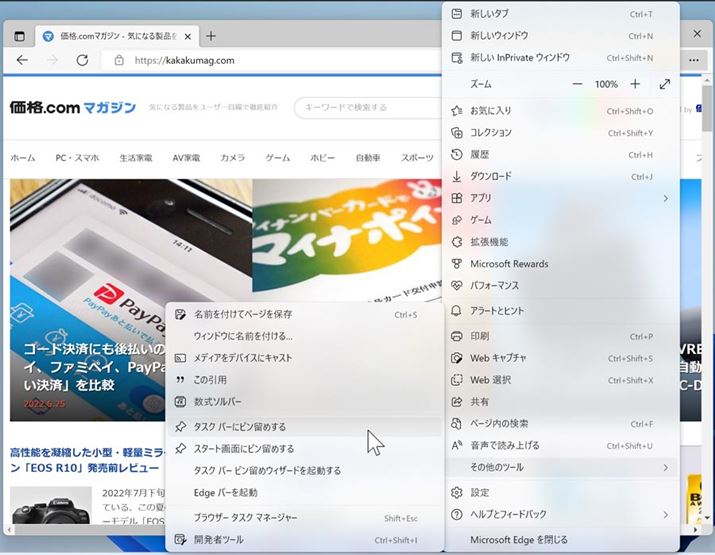This screenshot has width=715, height=555.
Task: Open アラートとヒント menu item
Action: 560,311
